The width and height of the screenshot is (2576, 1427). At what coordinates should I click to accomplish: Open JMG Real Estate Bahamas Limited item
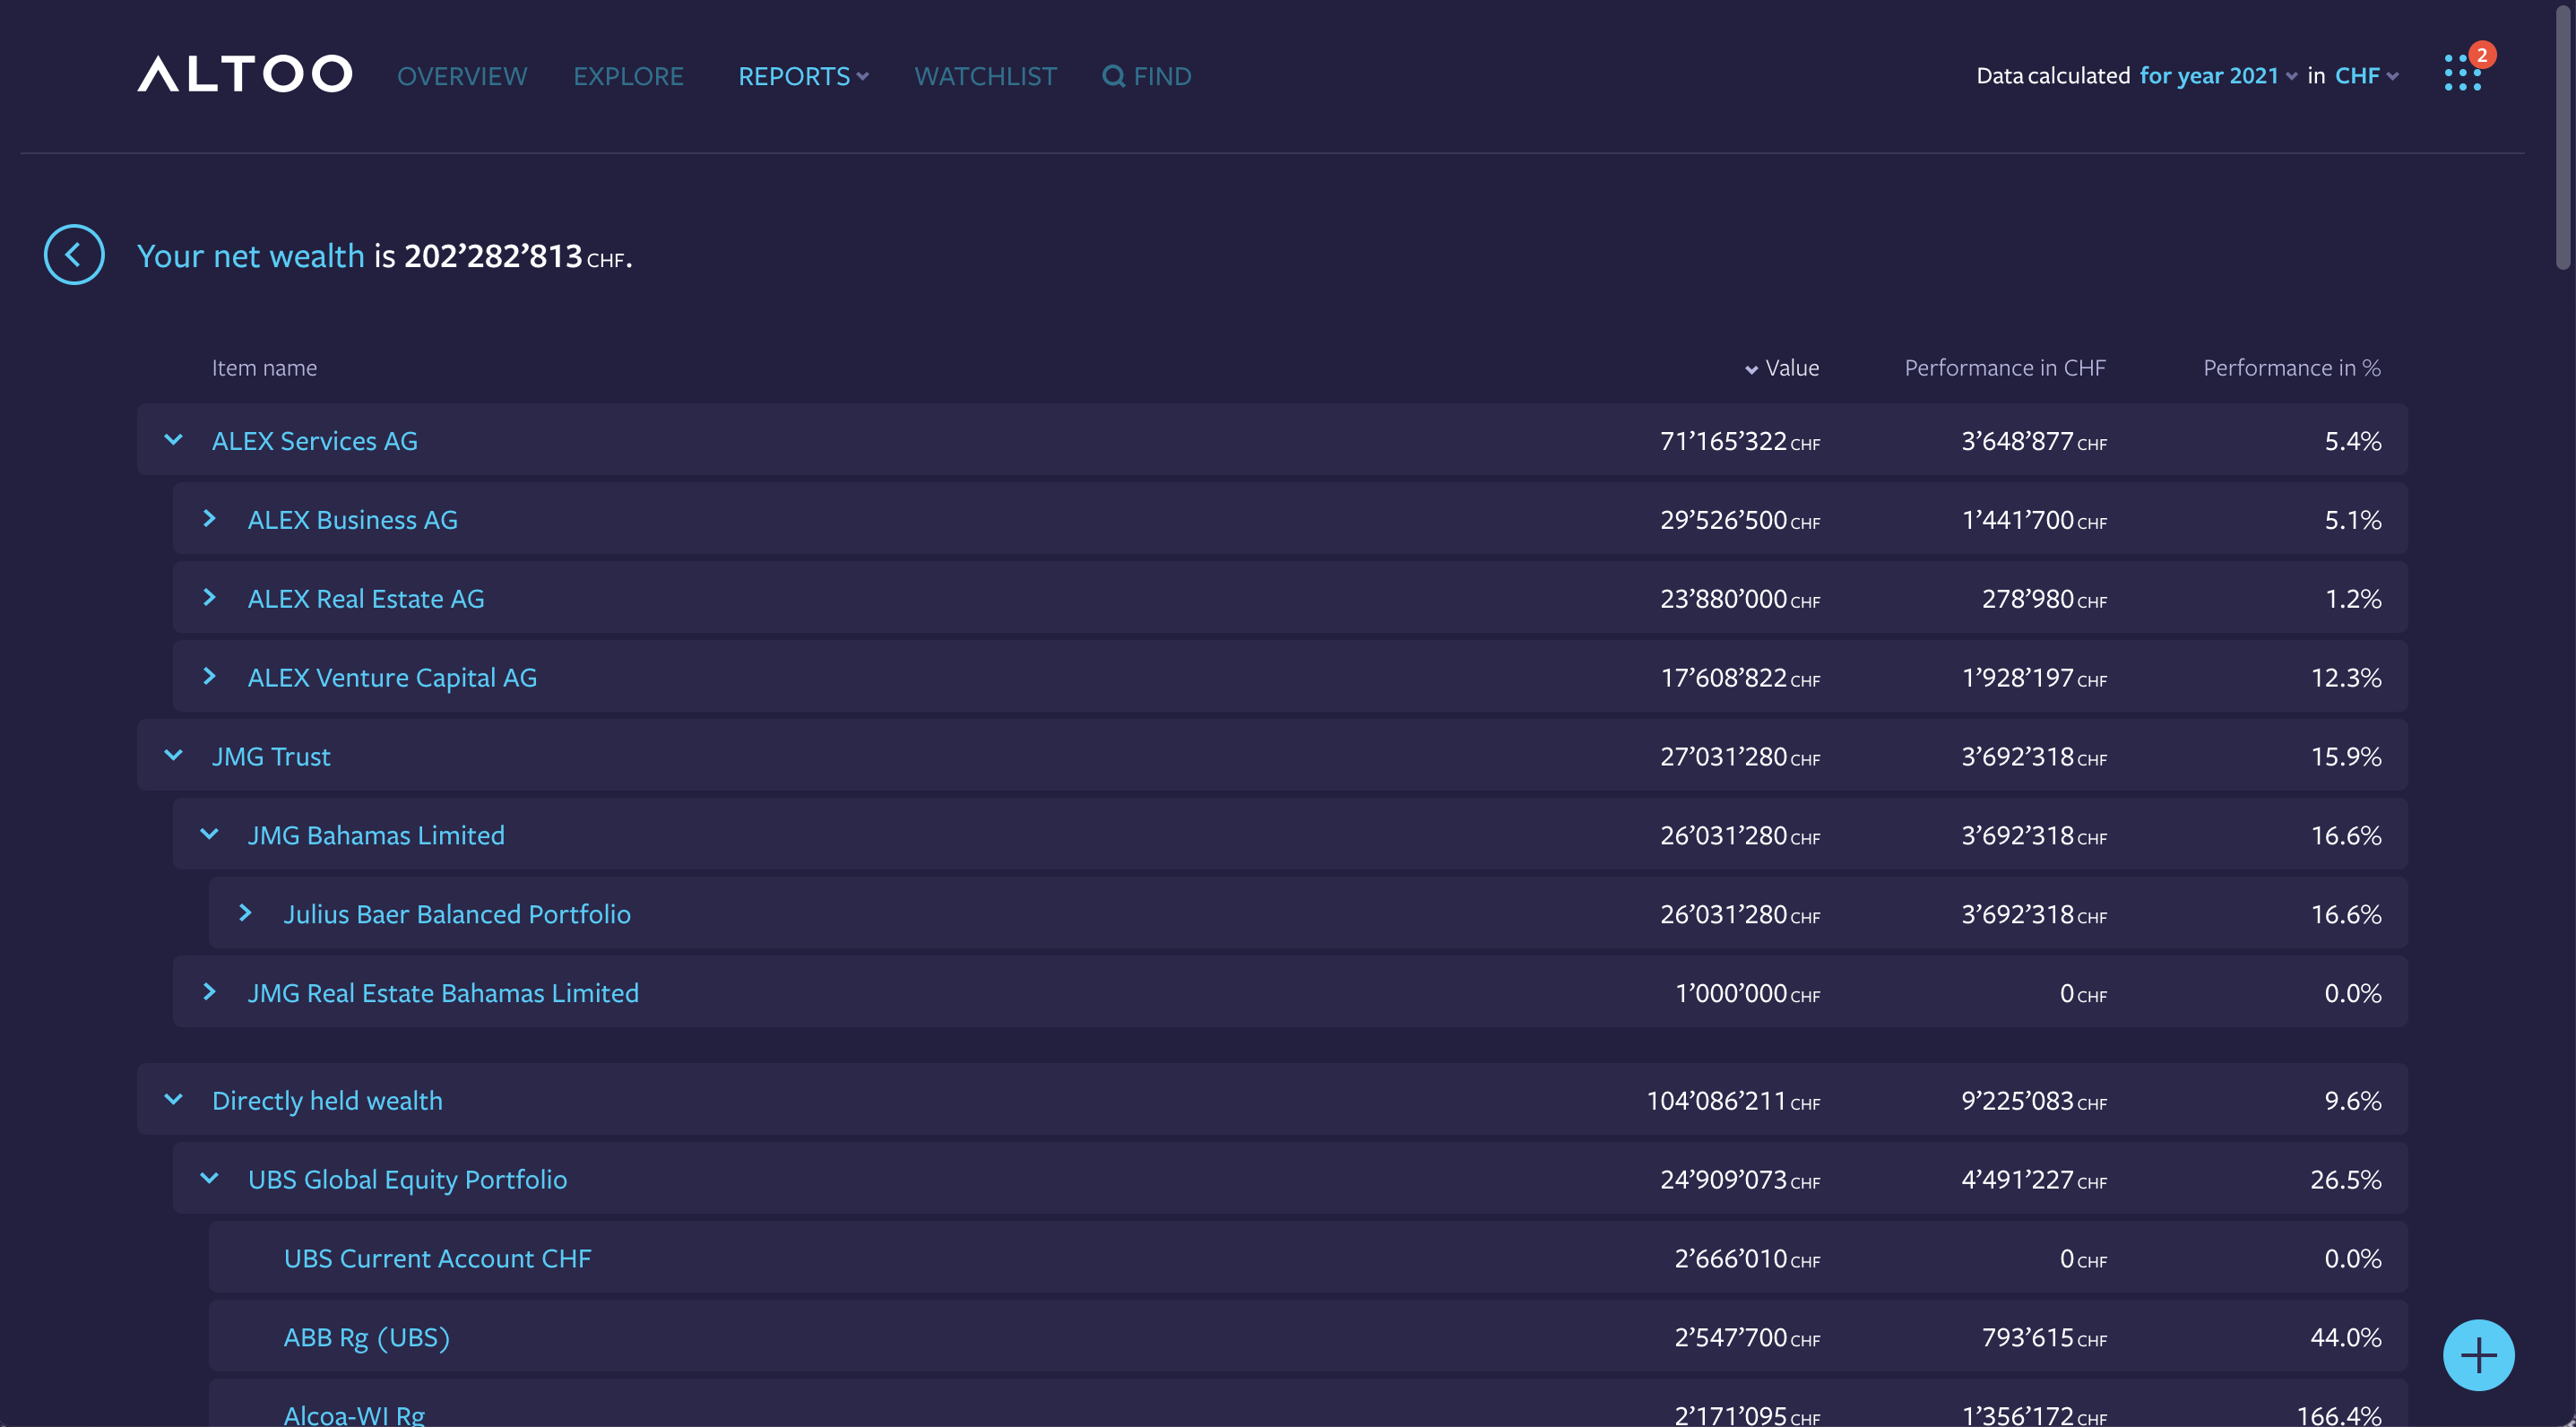pos(443,994)
